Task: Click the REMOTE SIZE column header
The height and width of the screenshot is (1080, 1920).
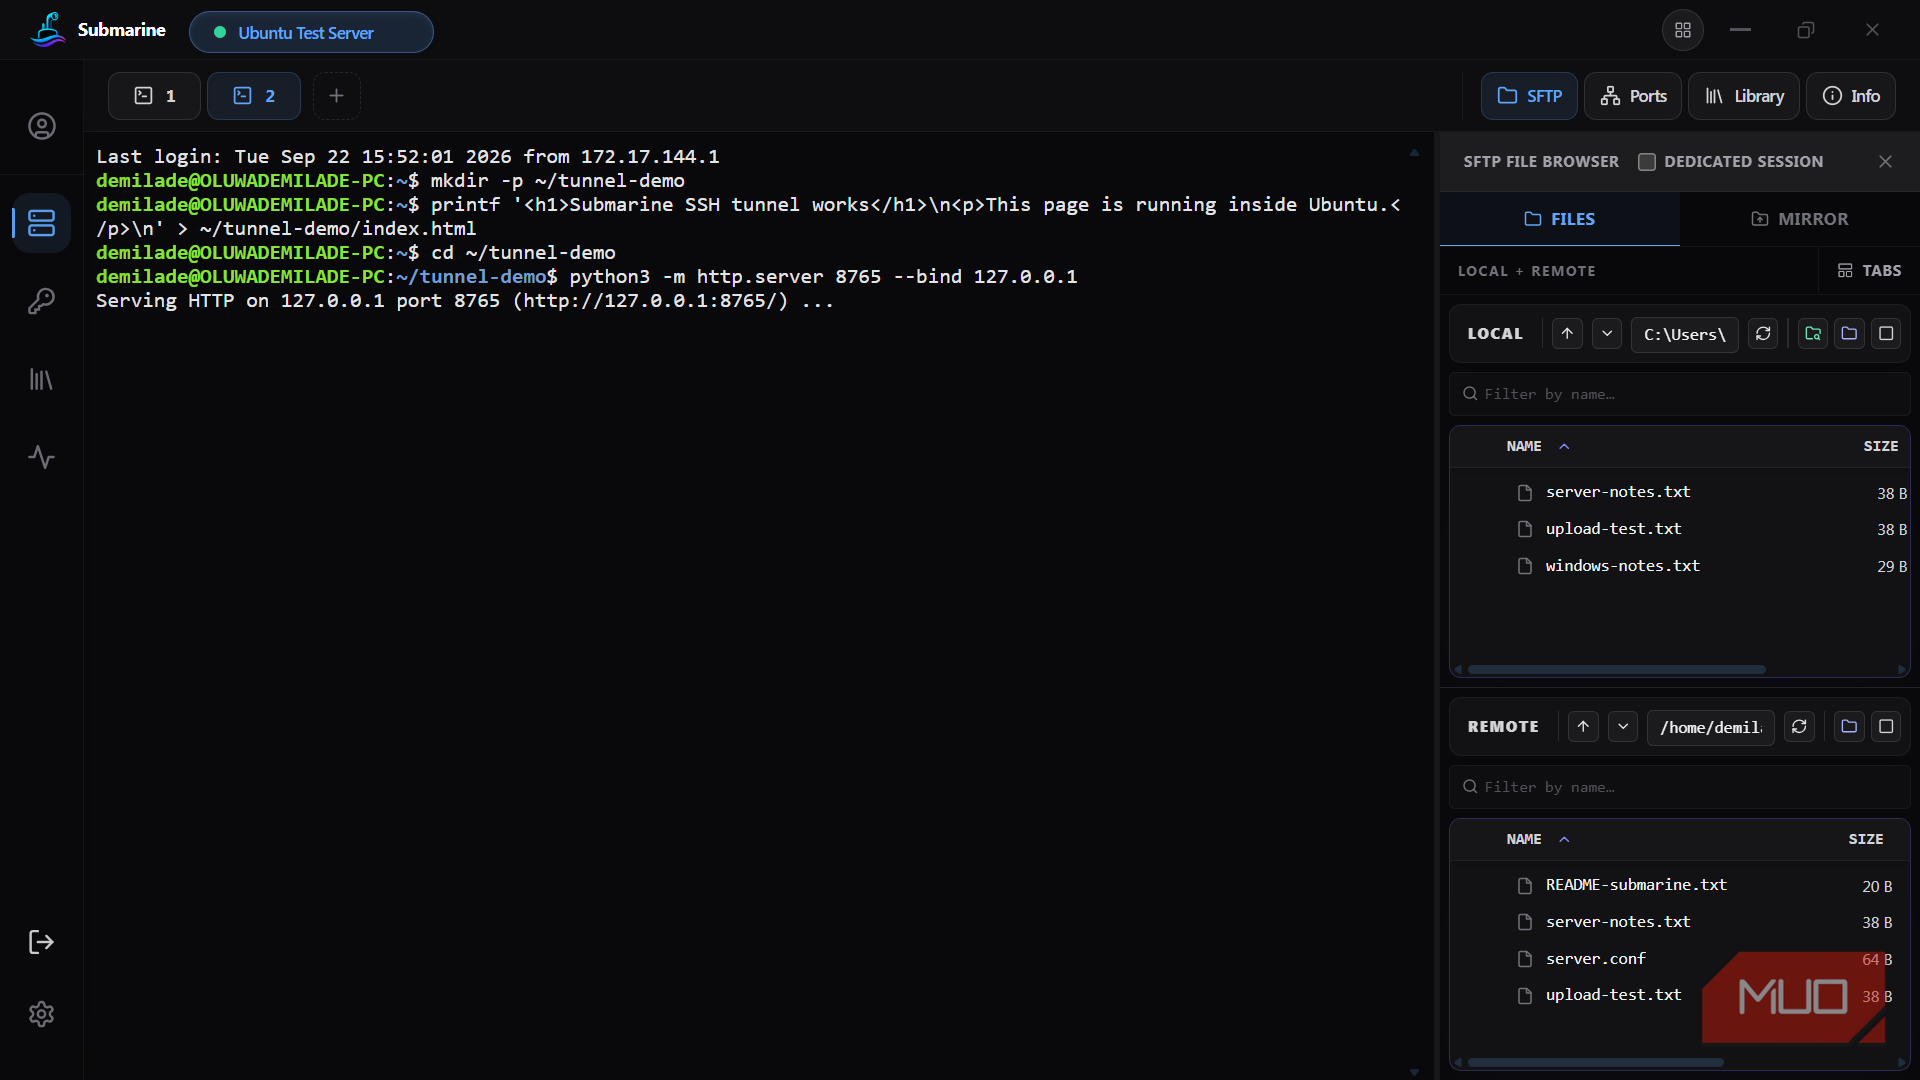Action: [x=1865, y=839]
